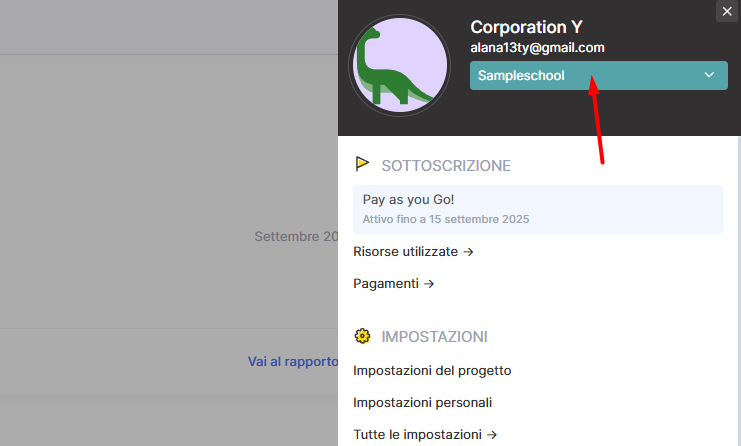
Task: Click the arrow next to Risorse utilizzate
Action: coord(468,252)
